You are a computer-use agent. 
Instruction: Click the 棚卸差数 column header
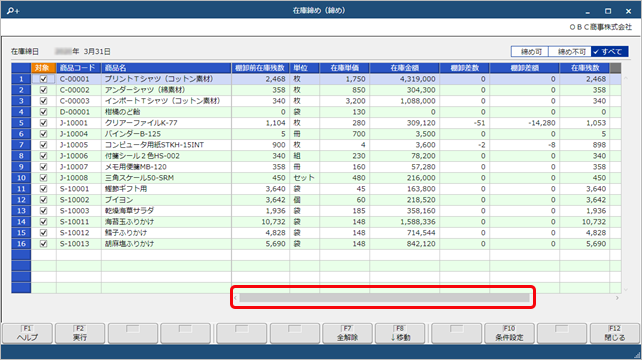[464, 68]
